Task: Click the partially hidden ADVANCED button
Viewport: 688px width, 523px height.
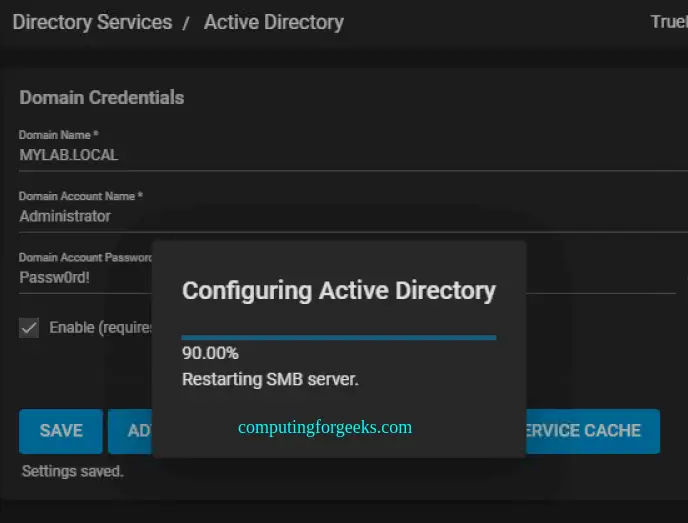Action: (x=130, y=431)
